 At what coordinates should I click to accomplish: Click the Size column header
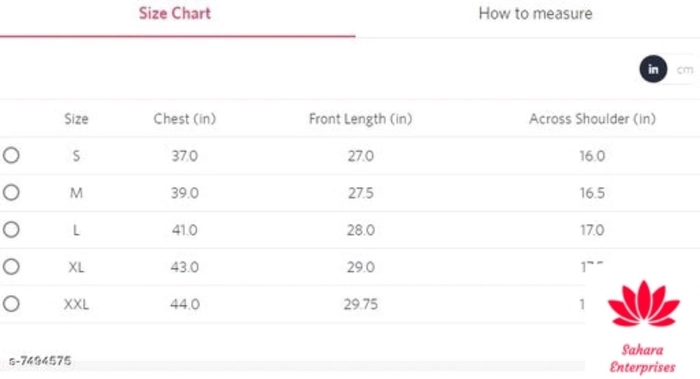click(x=76, y=119)
